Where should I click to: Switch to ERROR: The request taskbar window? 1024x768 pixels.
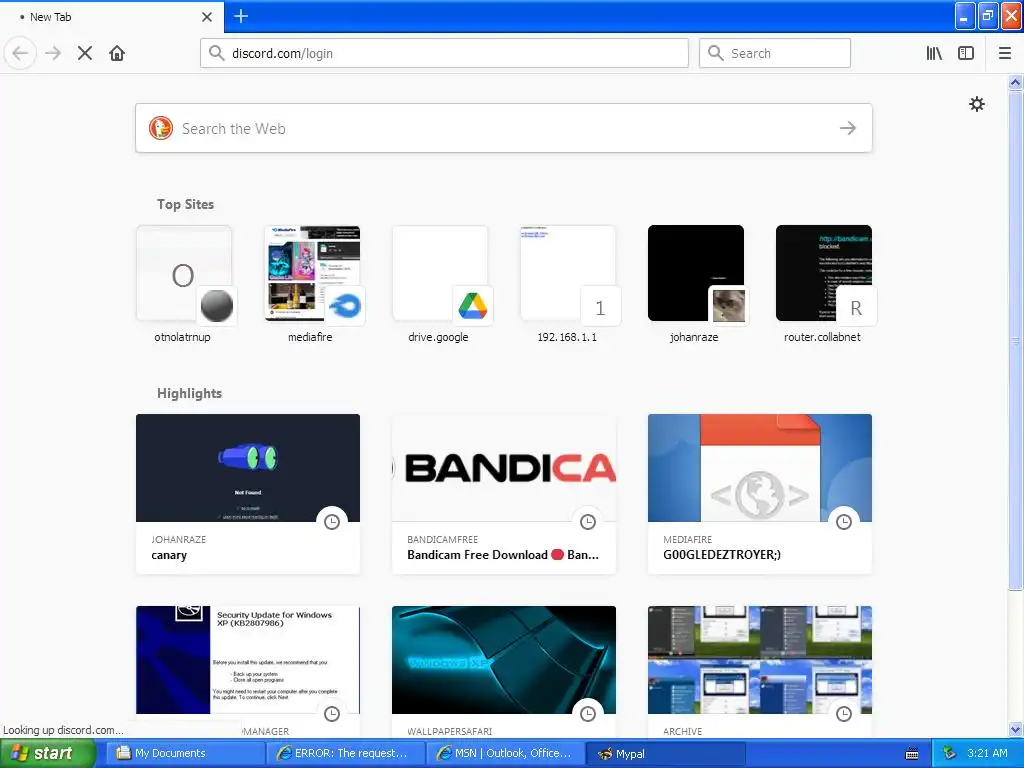pos(344,754)
